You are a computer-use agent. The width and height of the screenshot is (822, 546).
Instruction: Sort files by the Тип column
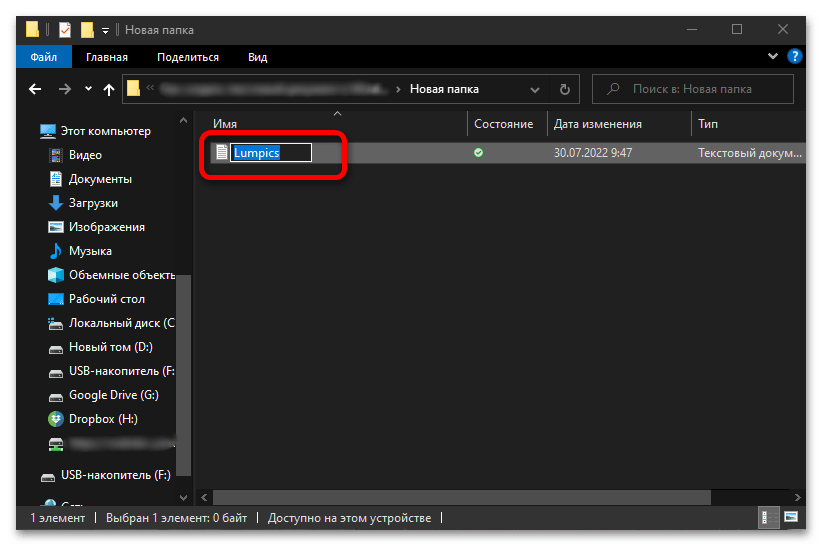click(x=708, y=124)
